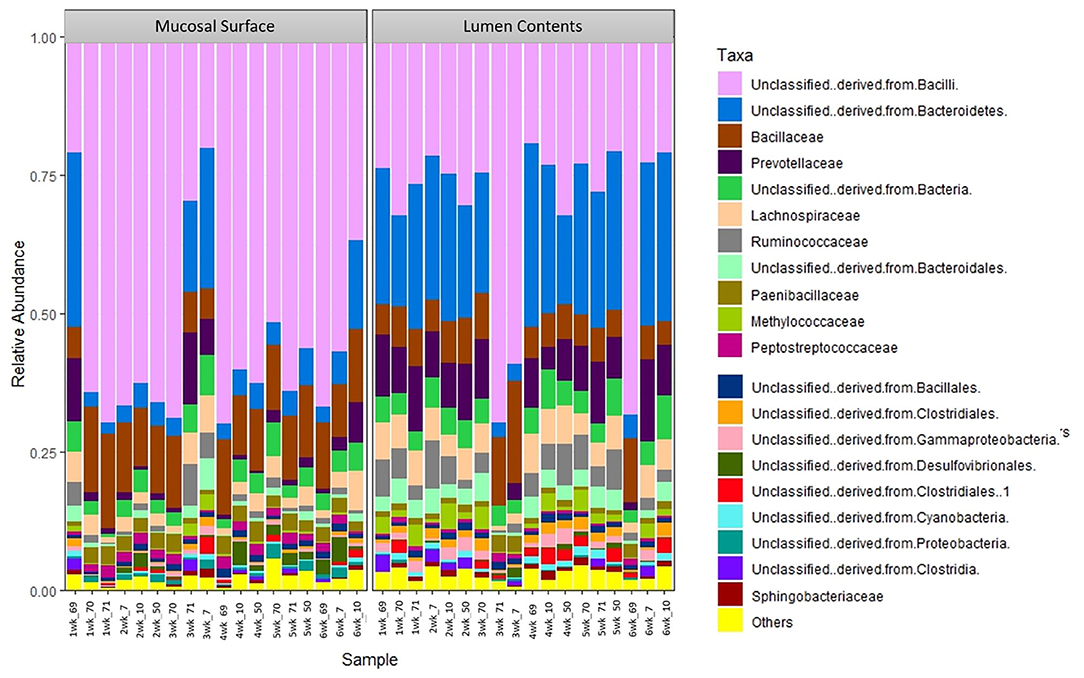Click the Taxa legend title

tap(735, 55)
